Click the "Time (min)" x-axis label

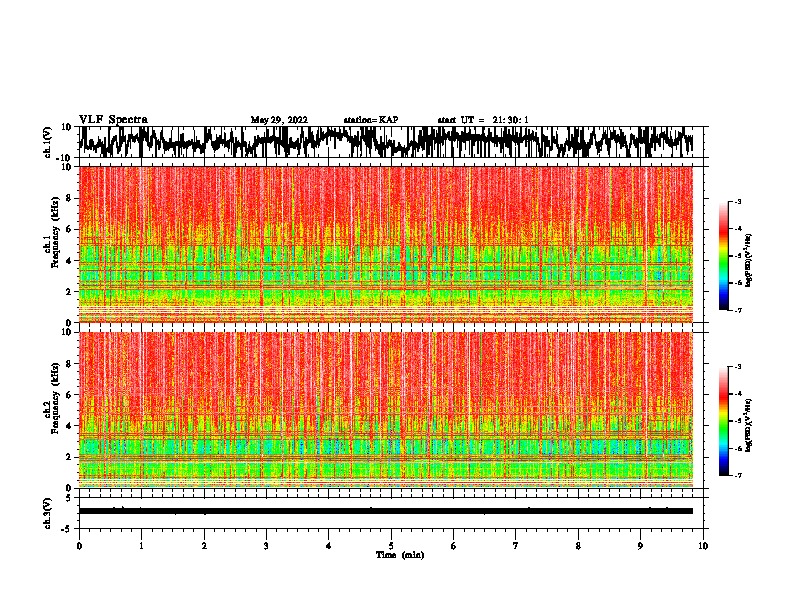coord(400,555)
